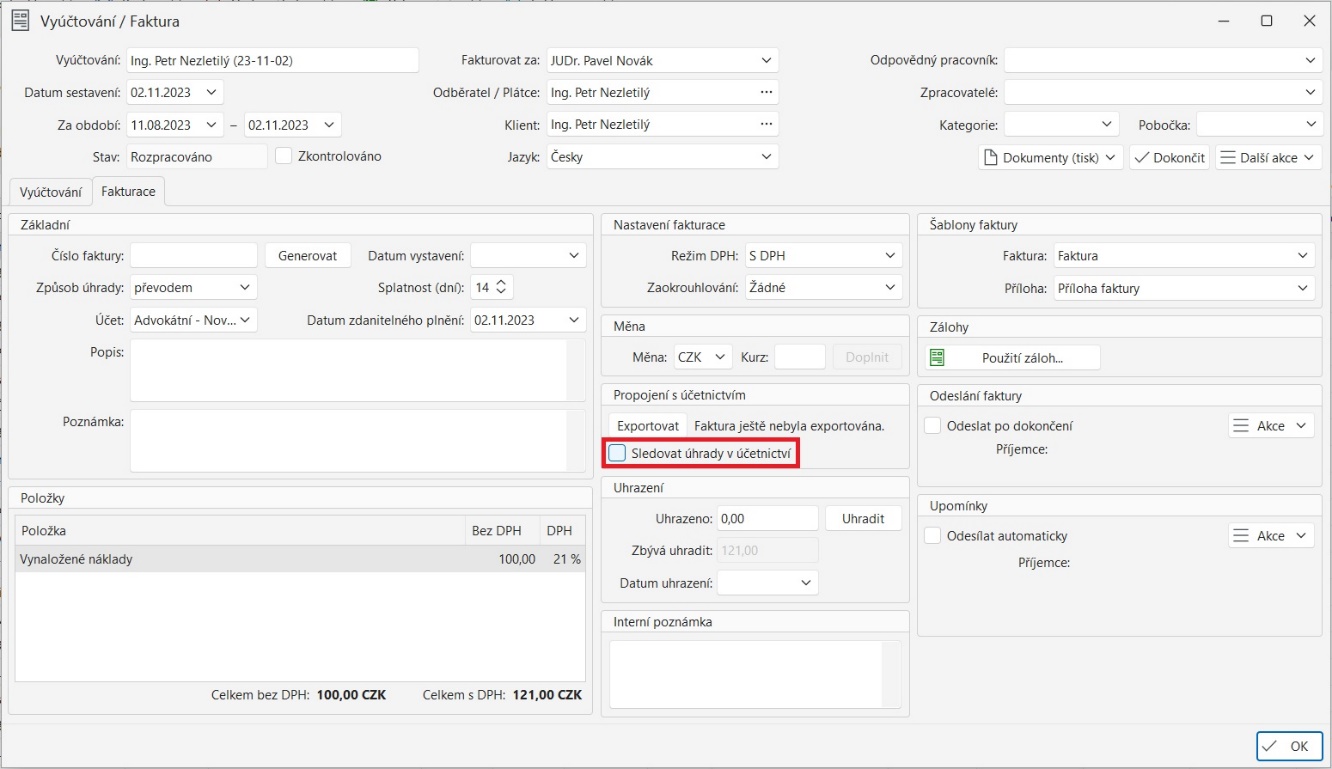Select the Fakturace tab
This screenshot has height=769, width=1332.
pos(127,190)
